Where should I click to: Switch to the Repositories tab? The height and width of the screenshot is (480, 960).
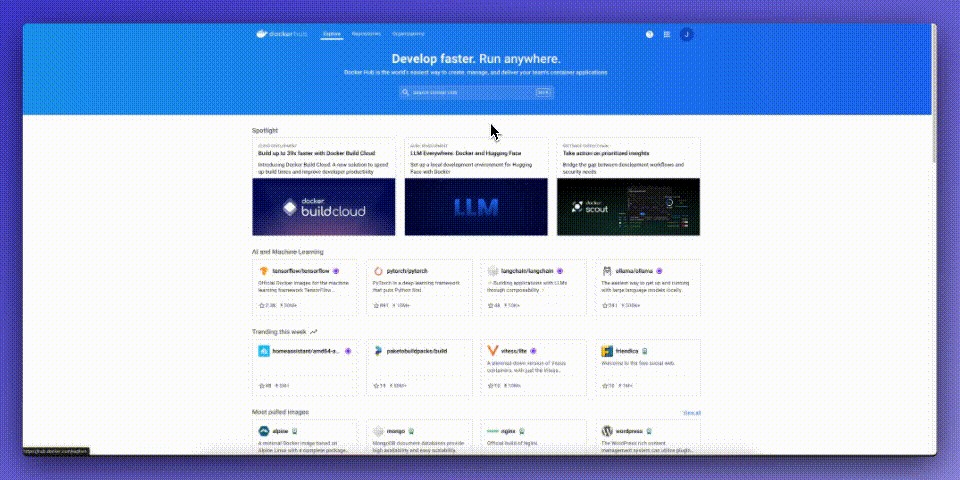367,34
